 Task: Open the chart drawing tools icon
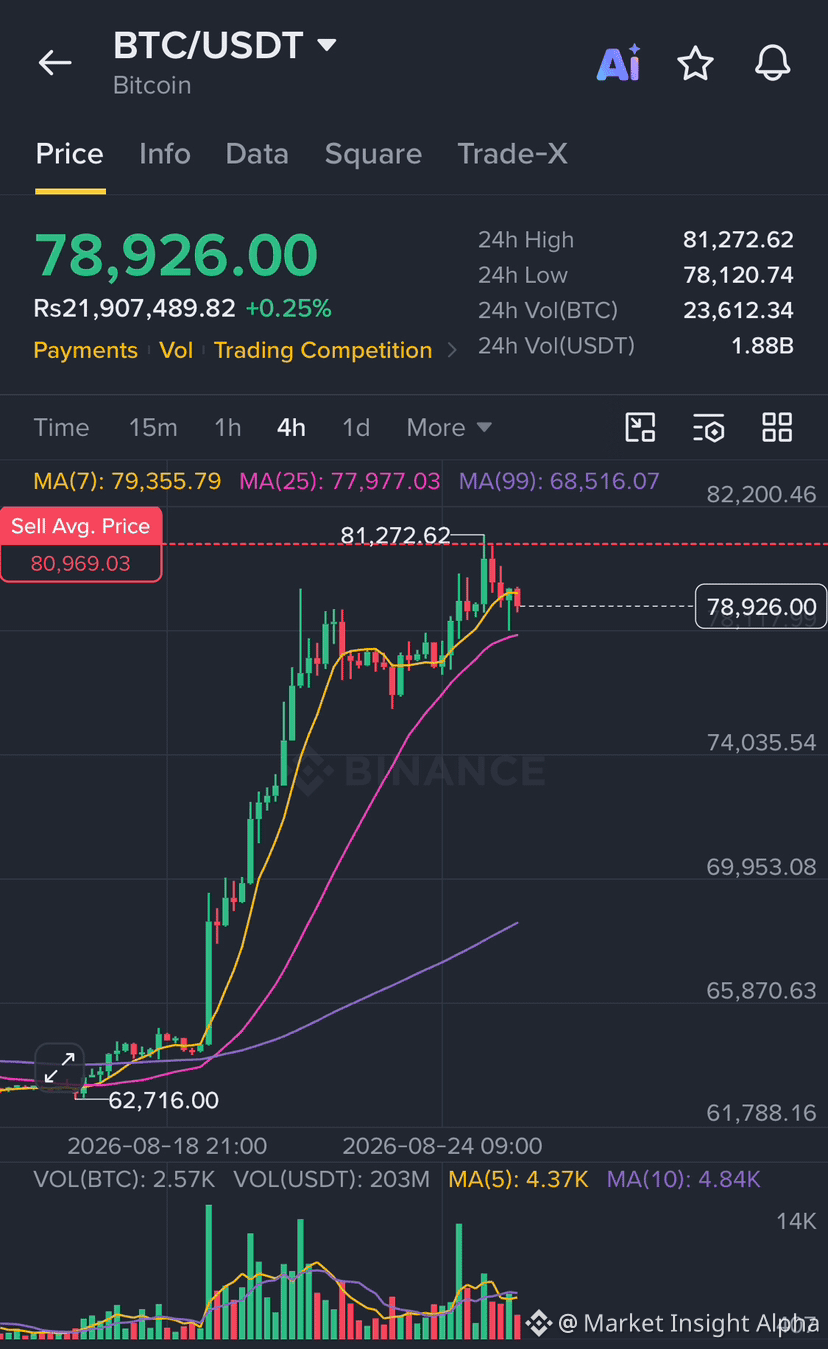[x=640, y=427]
